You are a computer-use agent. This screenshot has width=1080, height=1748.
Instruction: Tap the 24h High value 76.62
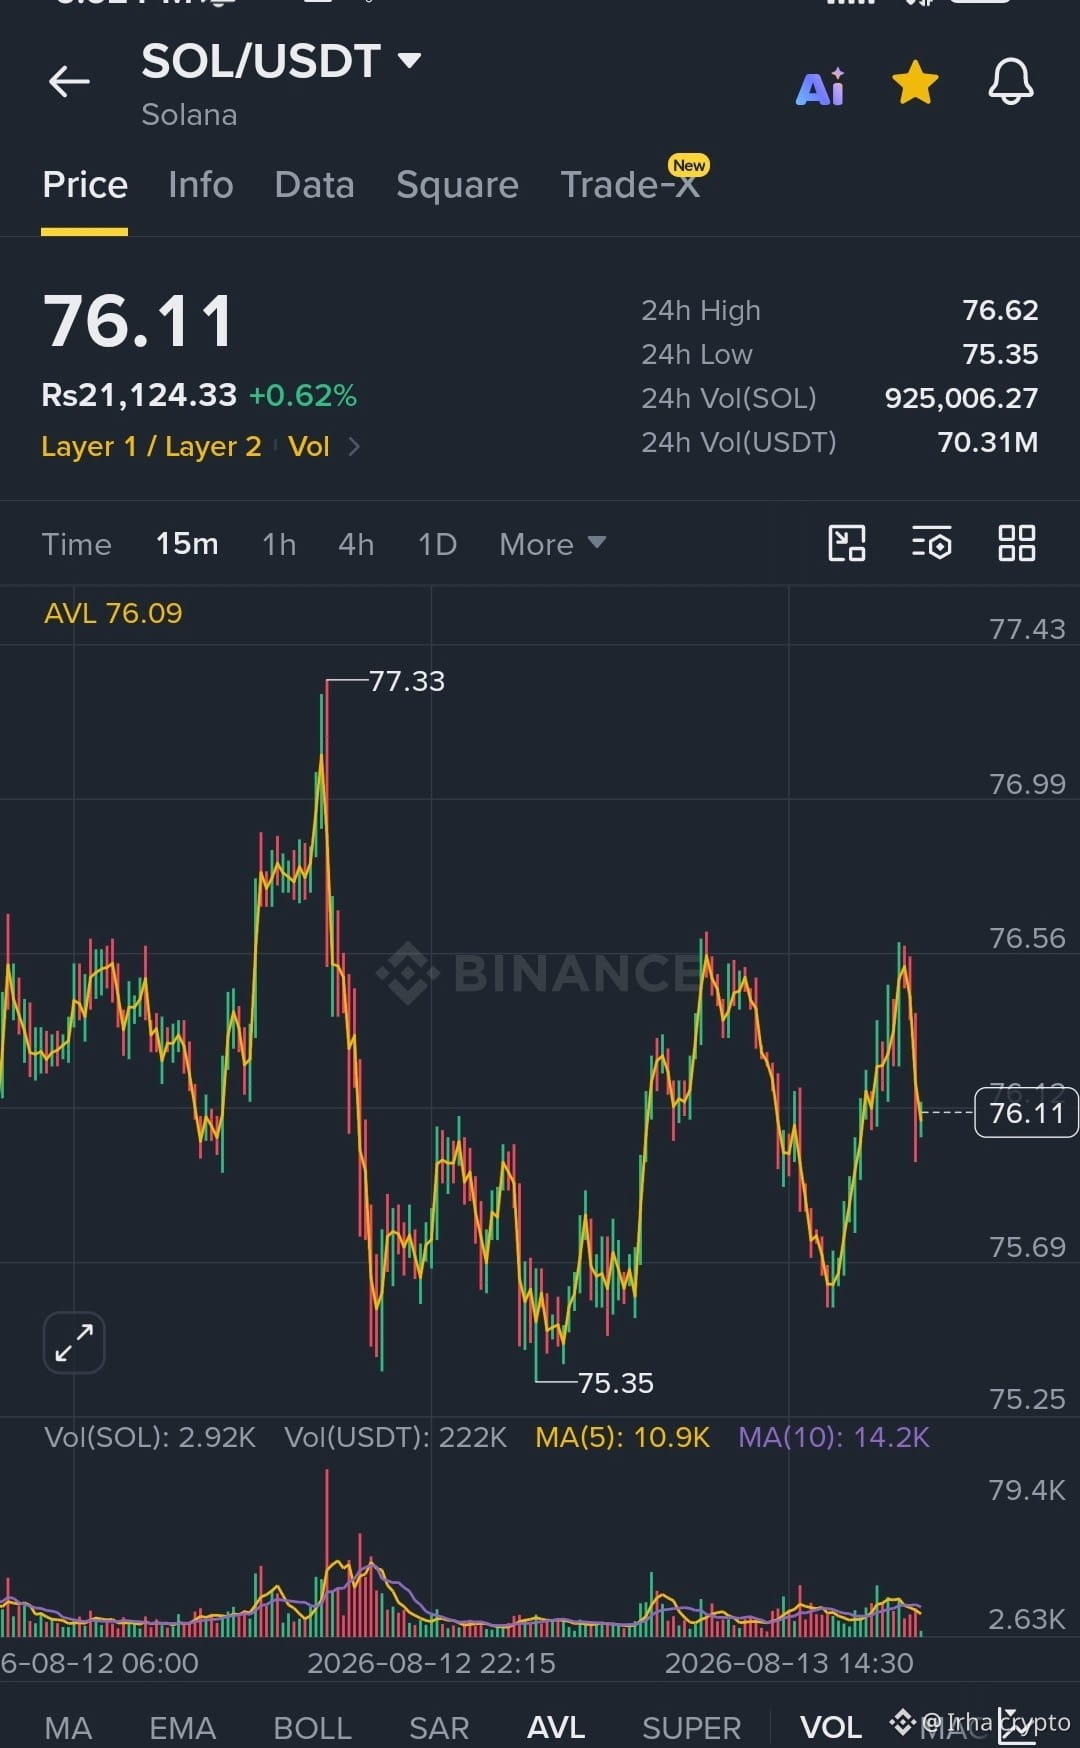pyautogui.click(x=1000, y=310)
